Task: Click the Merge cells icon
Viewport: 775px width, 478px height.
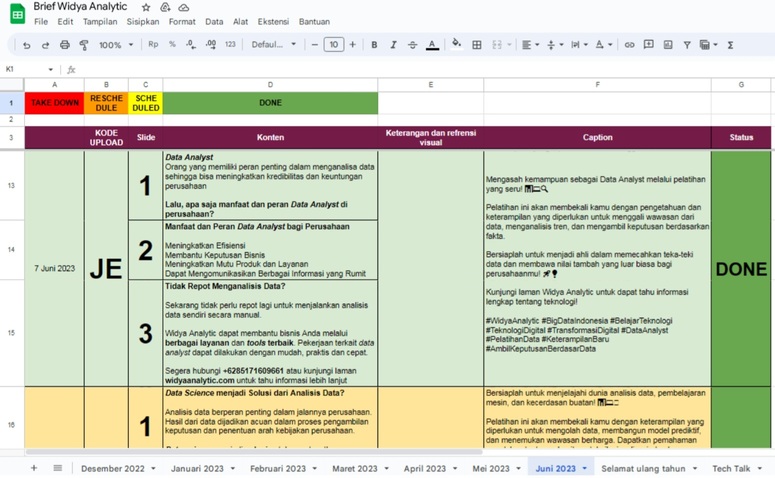Action: (497, 45)
